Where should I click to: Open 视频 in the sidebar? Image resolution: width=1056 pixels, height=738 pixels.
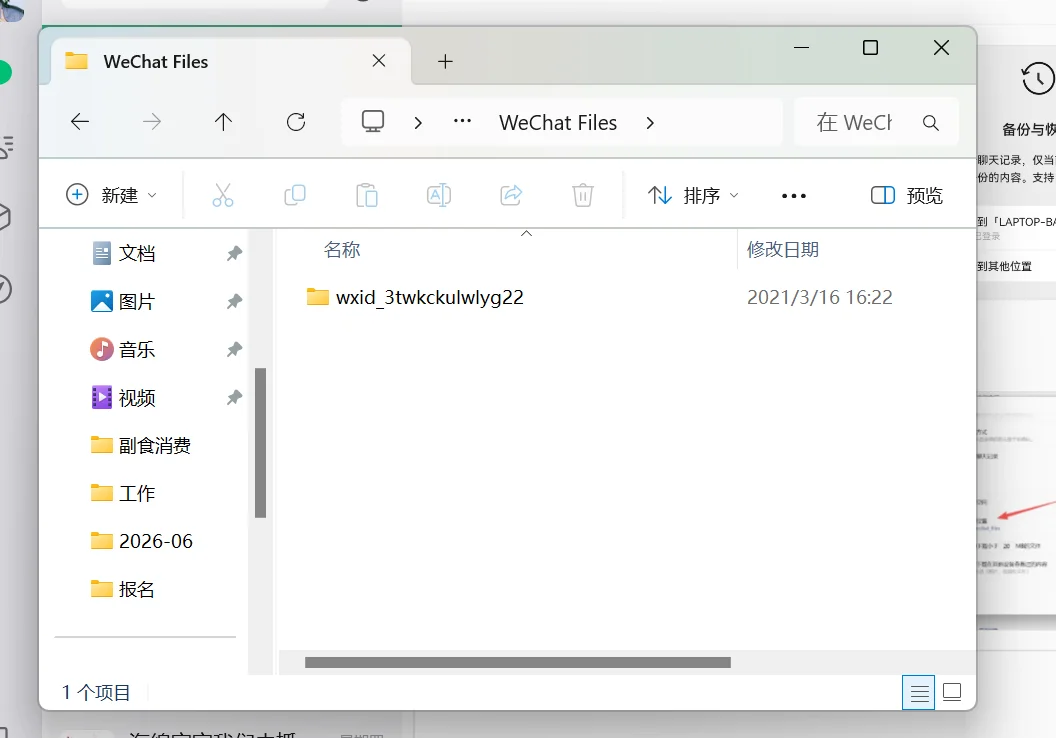pos(137,398)
